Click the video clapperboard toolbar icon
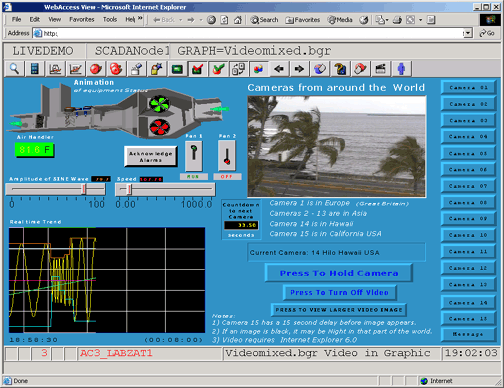 [381, 69]
